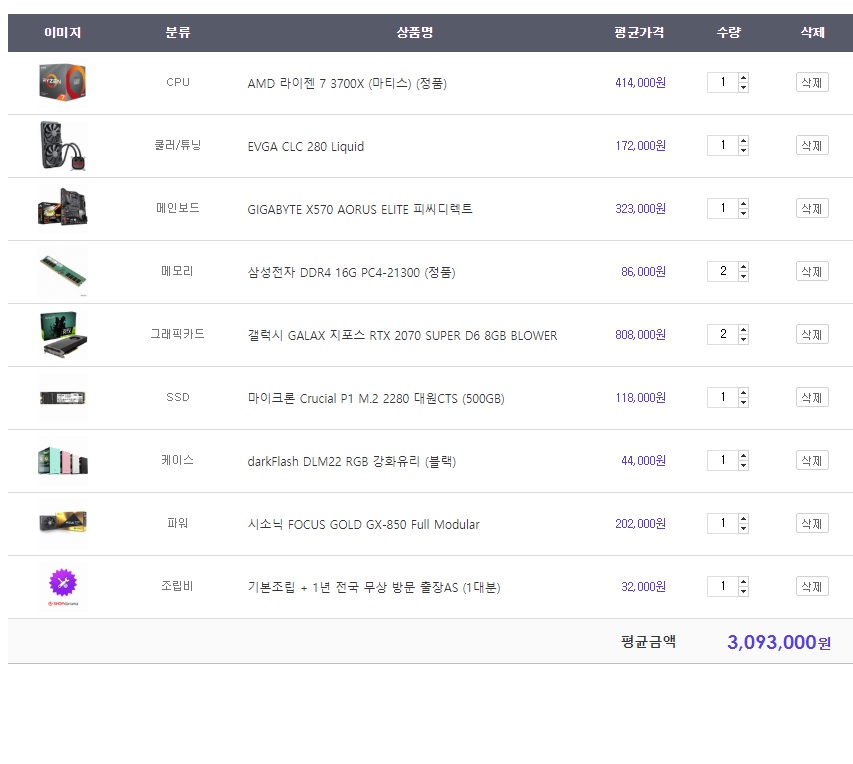
Task: Delete the 시소닉 FOCUS GOLD GX-850 row
Action: [x=812, y=523]
